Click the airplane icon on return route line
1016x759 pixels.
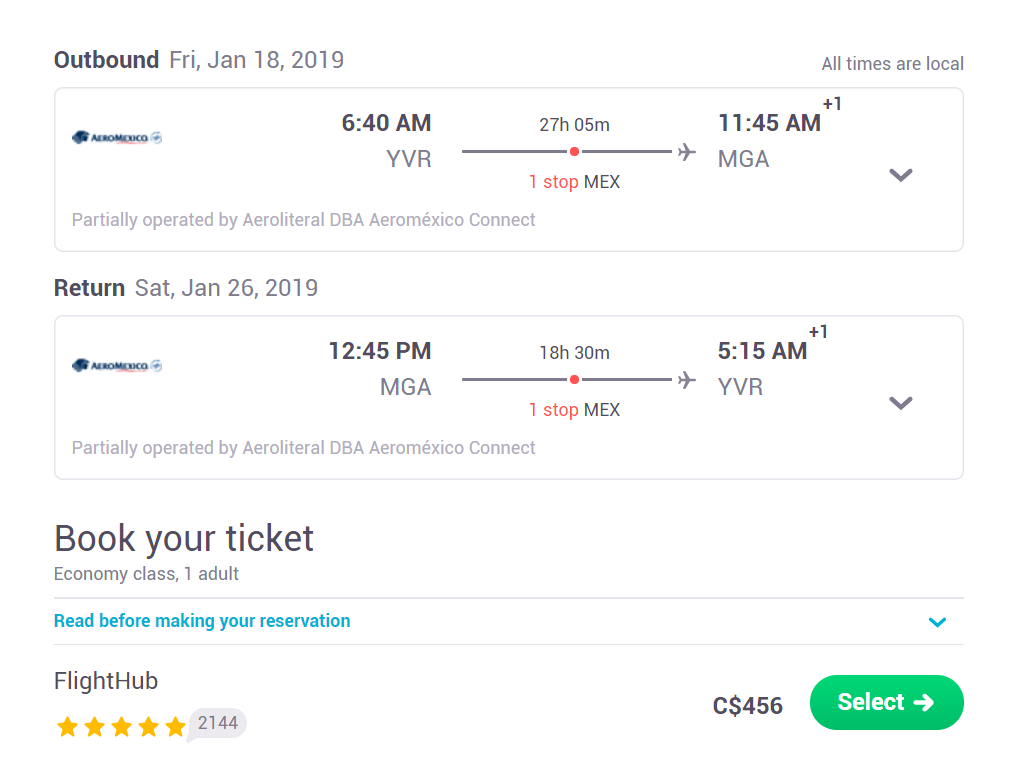(x=686, y=380)
